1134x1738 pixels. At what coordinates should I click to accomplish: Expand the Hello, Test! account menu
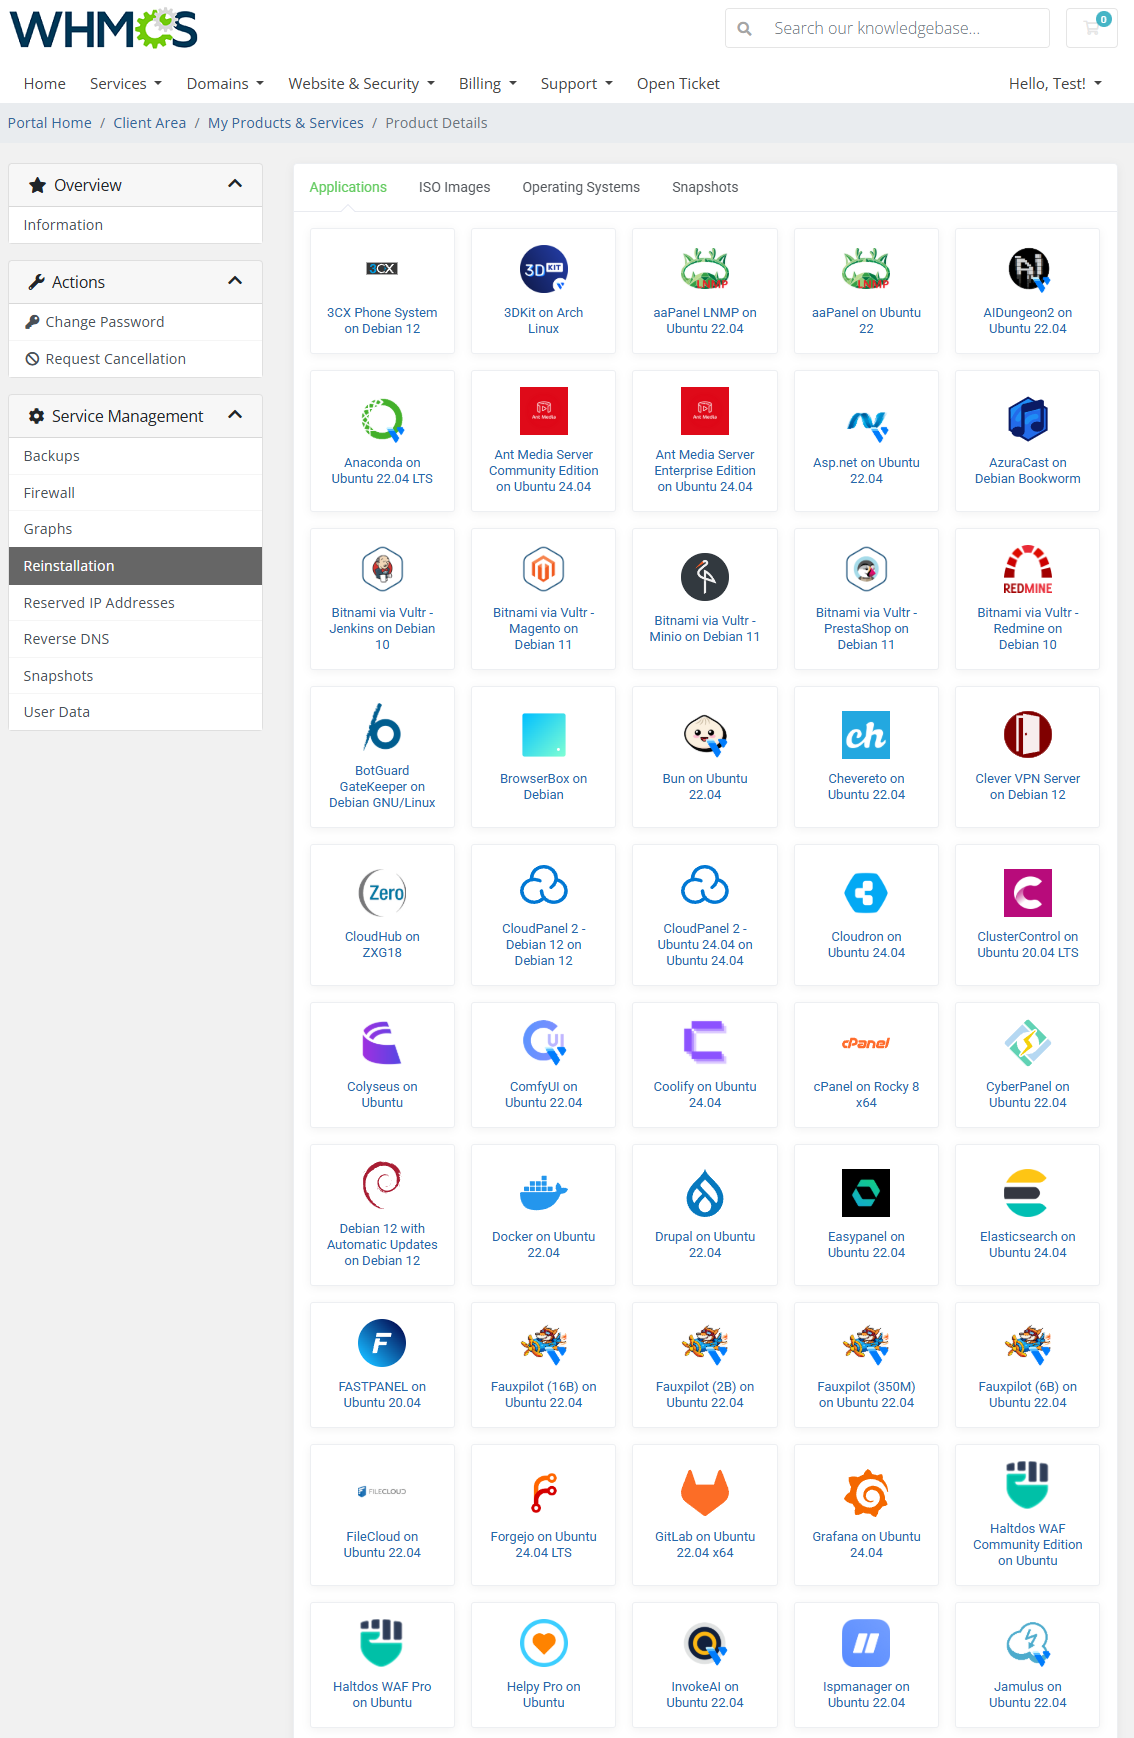pos(1055,84)
